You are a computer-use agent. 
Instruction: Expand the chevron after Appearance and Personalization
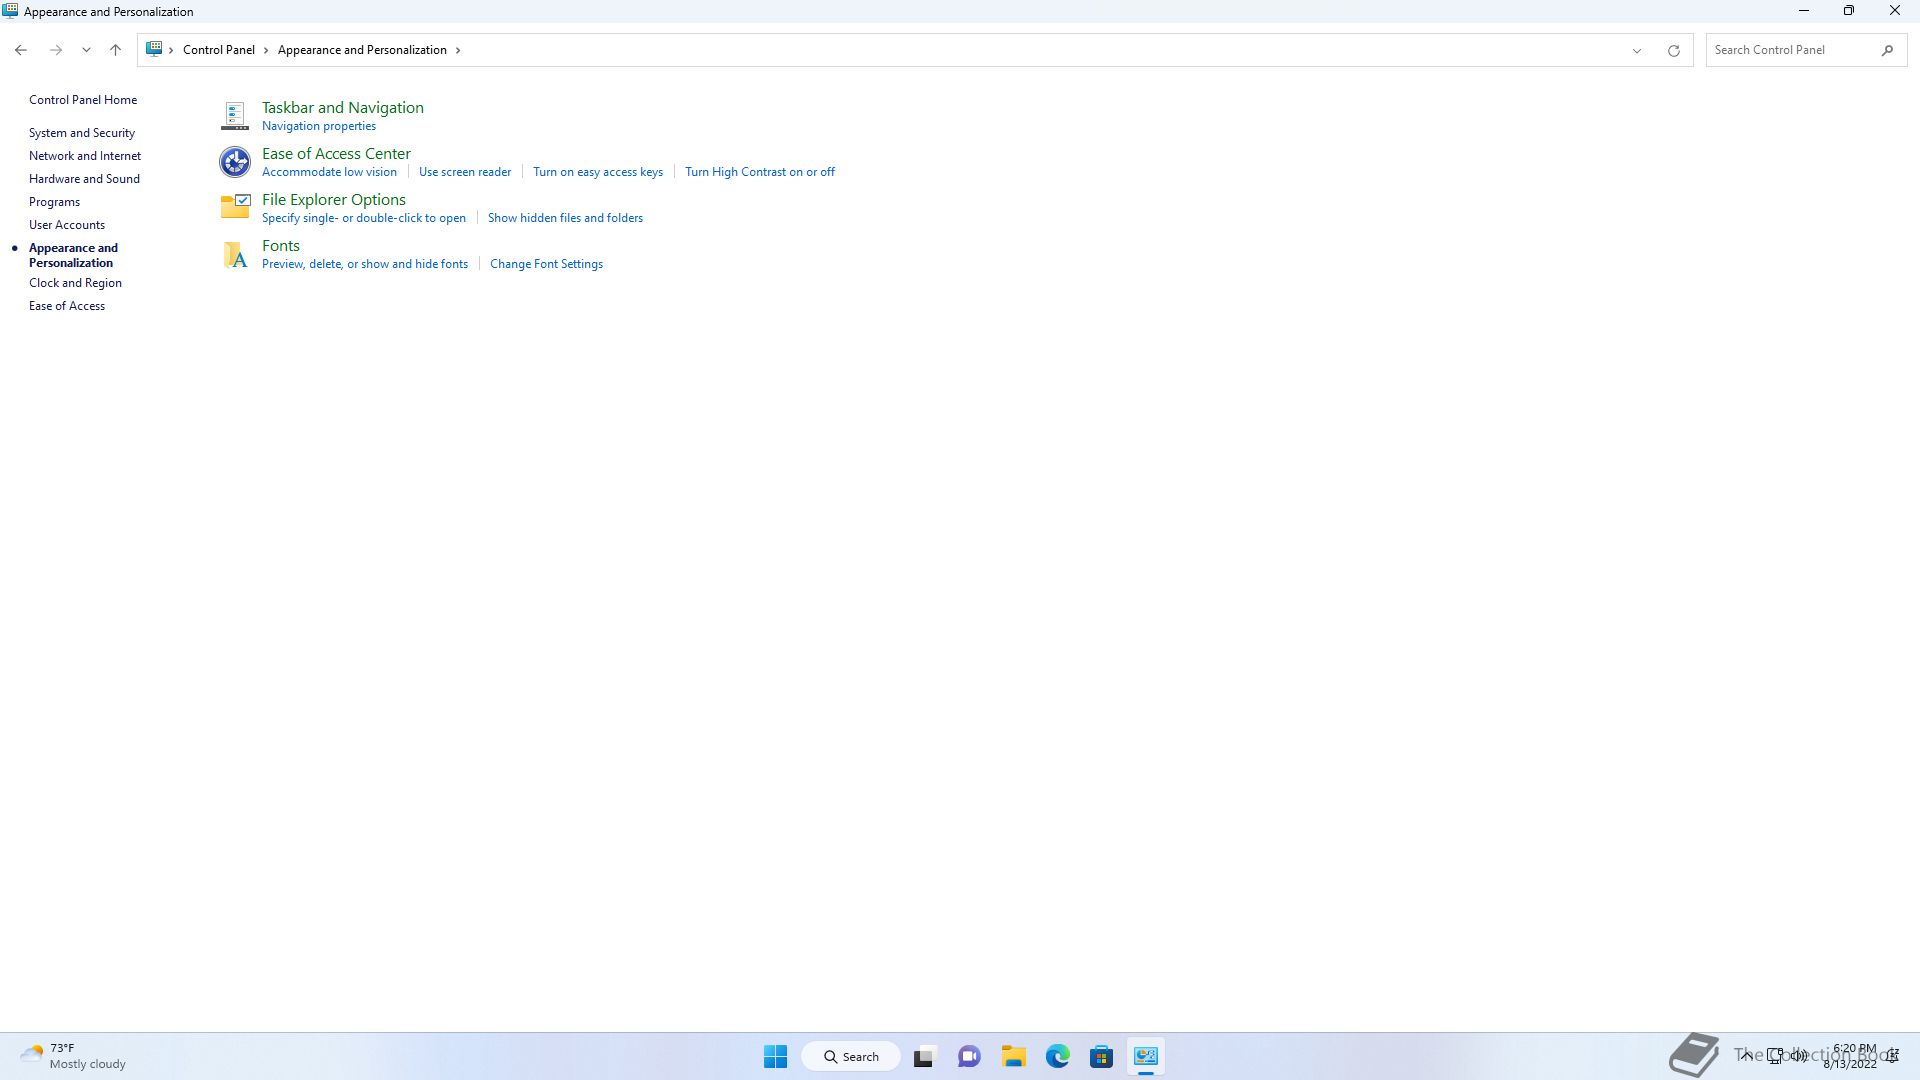click(x=458, y=50)
